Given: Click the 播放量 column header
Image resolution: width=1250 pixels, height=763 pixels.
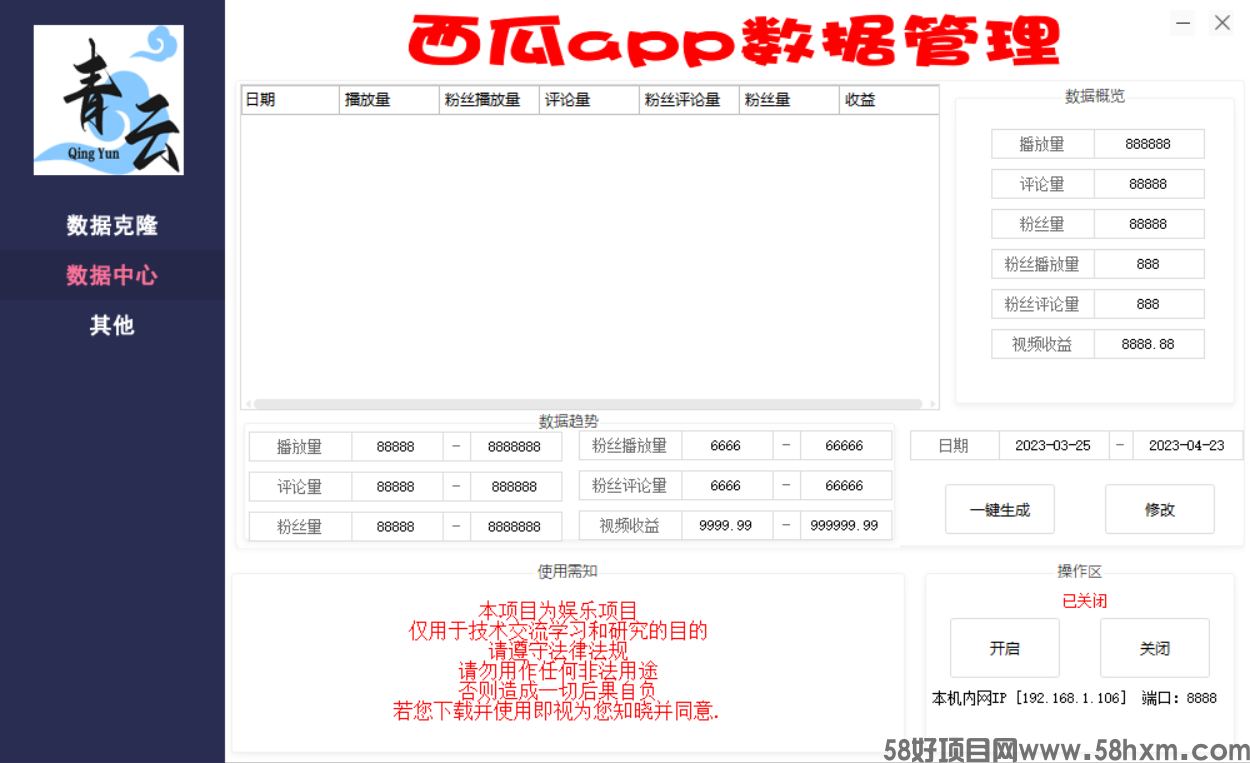Looking at the screenshot, I should click(389, 100).
